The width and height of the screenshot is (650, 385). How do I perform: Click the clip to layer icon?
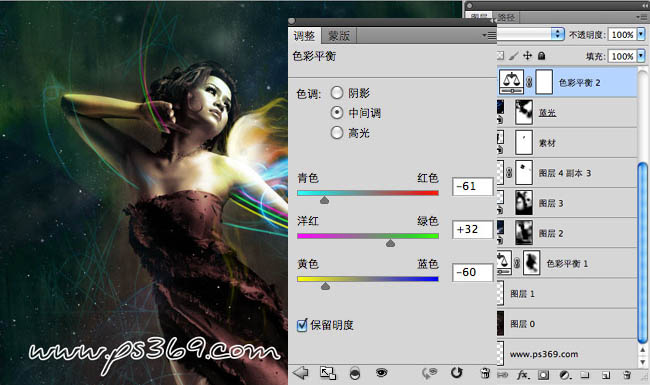tap(355, 373)
